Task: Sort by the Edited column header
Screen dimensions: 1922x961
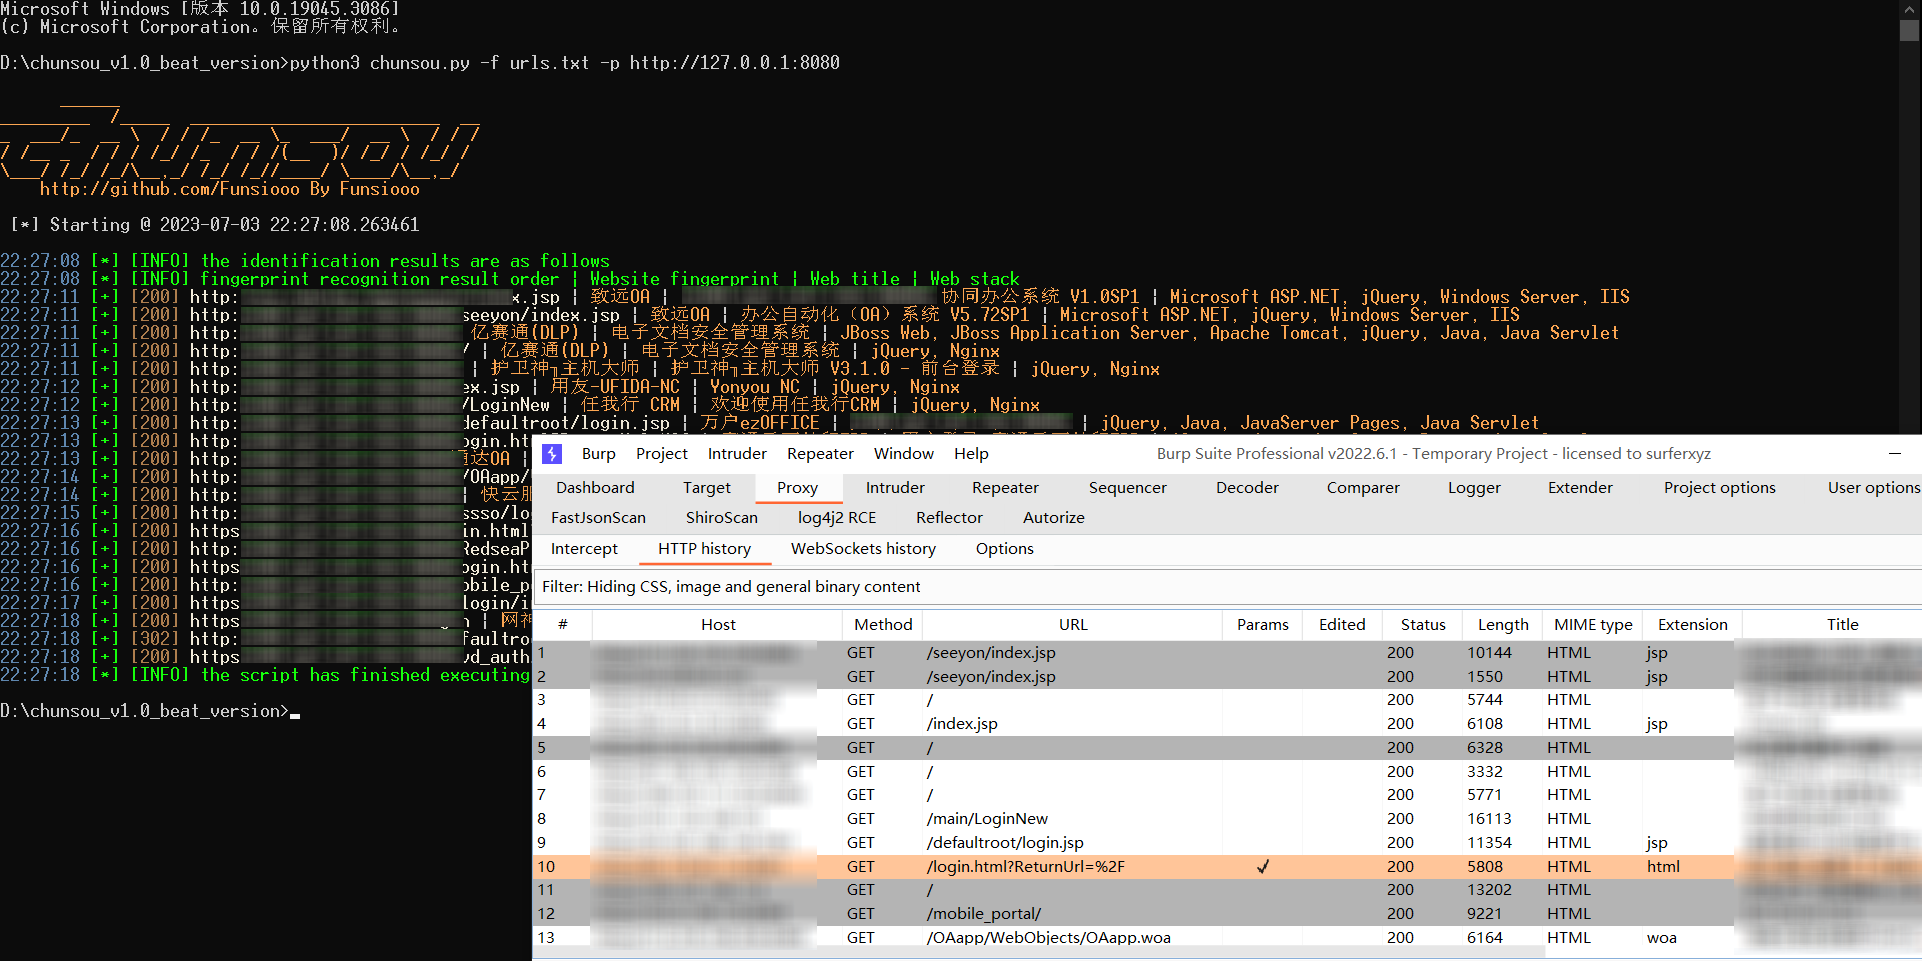Action: (x=1342, y=625)
